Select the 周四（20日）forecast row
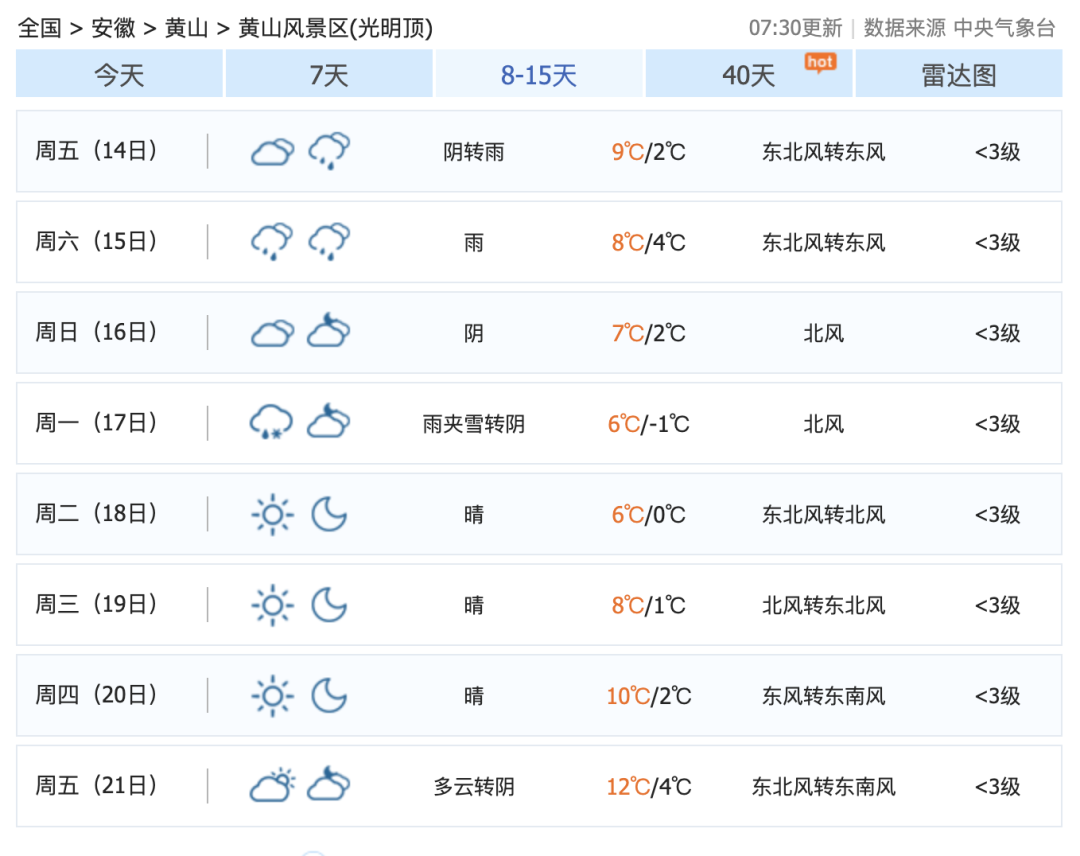The image size is (1080, 856). tap(539, 695)
